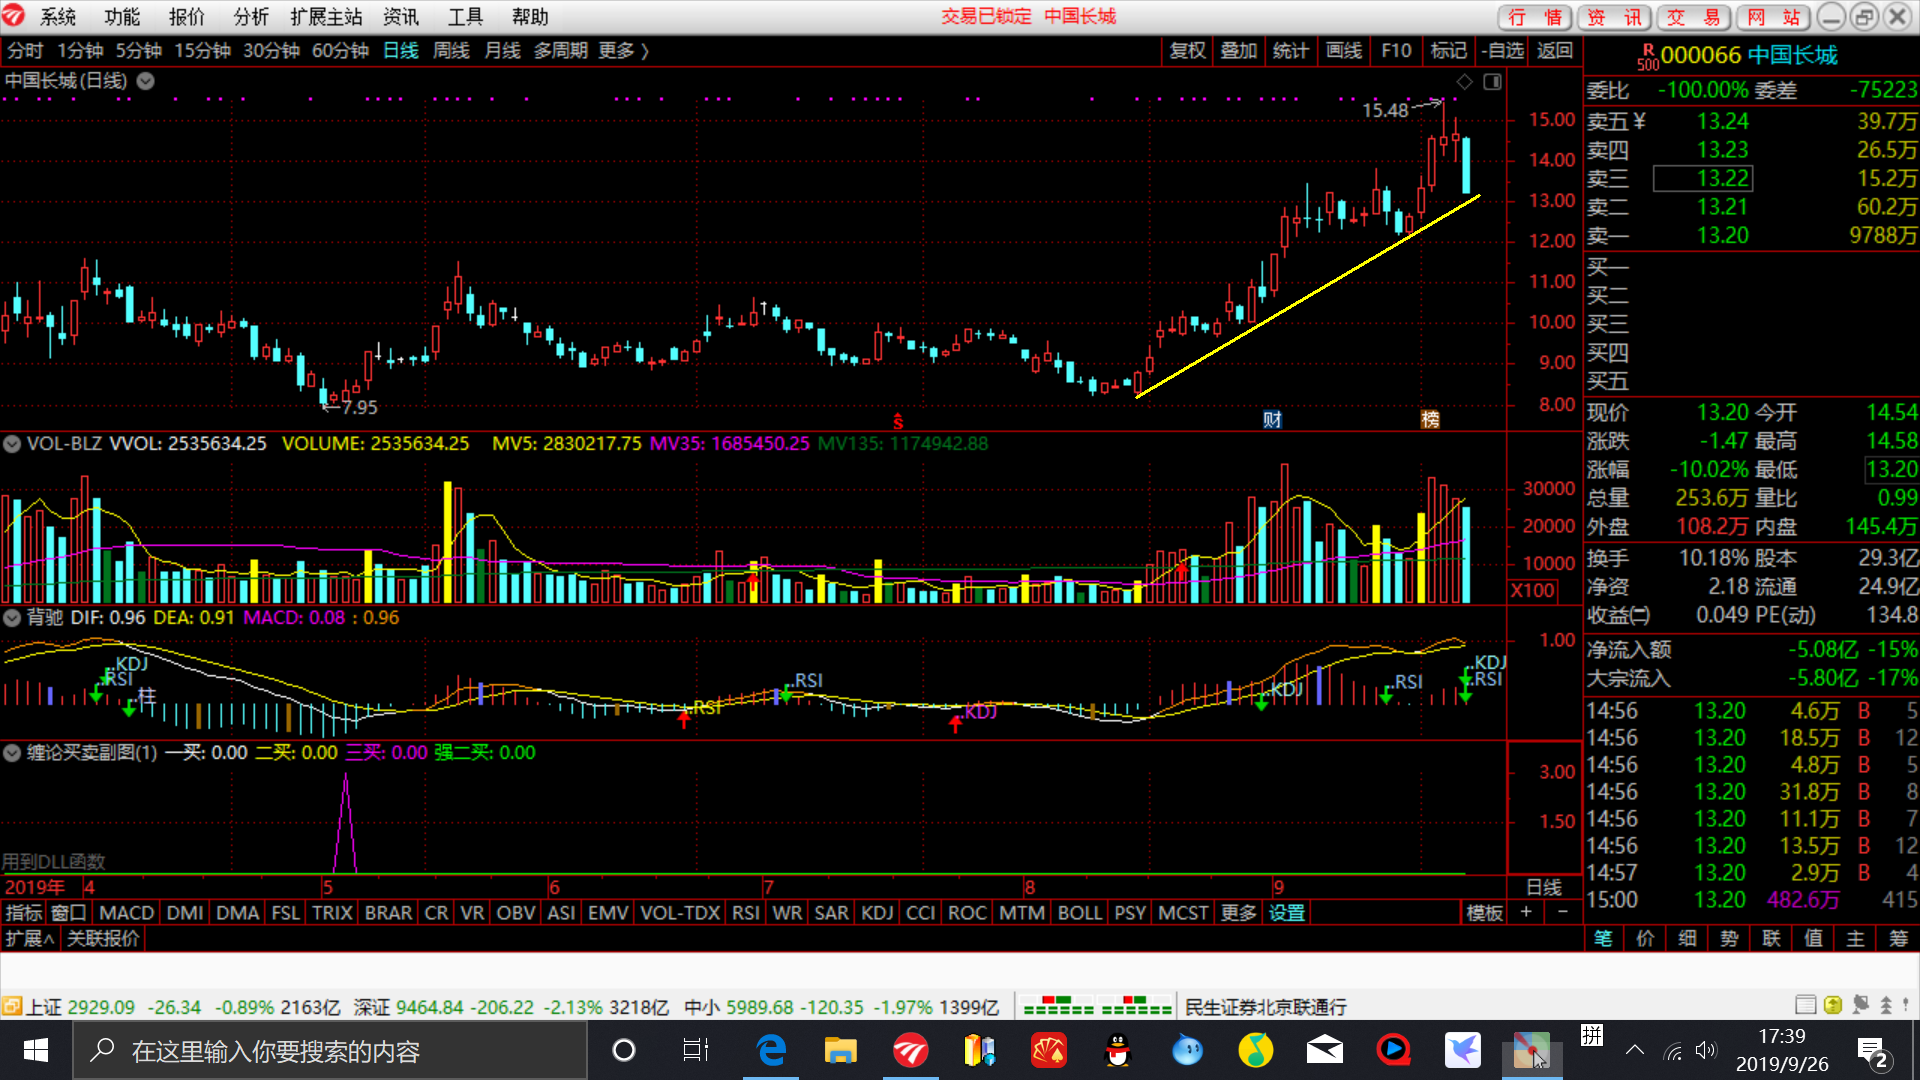Collapse the VOL-BLZ indicator panel toggle
1920x1080 pixels.
point(12,444)
